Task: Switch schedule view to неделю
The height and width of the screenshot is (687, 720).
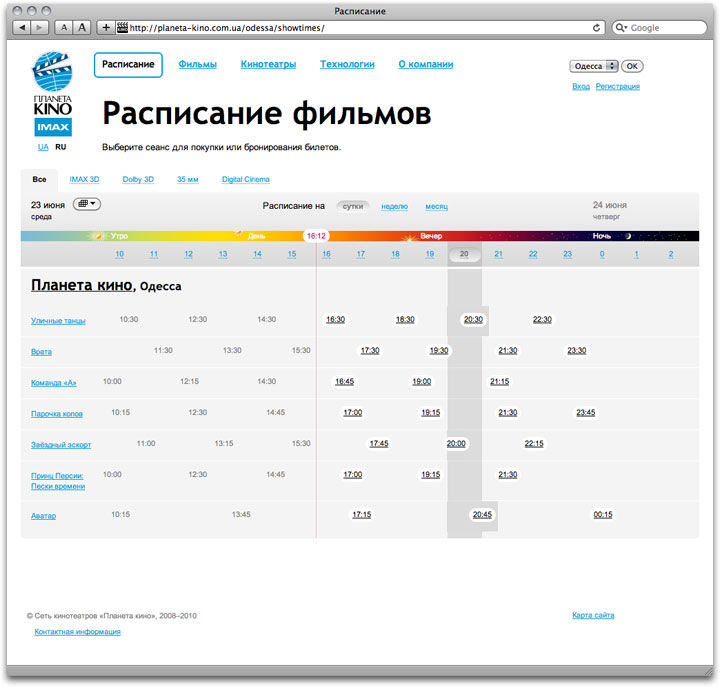Action: click(x=394, y=206)
